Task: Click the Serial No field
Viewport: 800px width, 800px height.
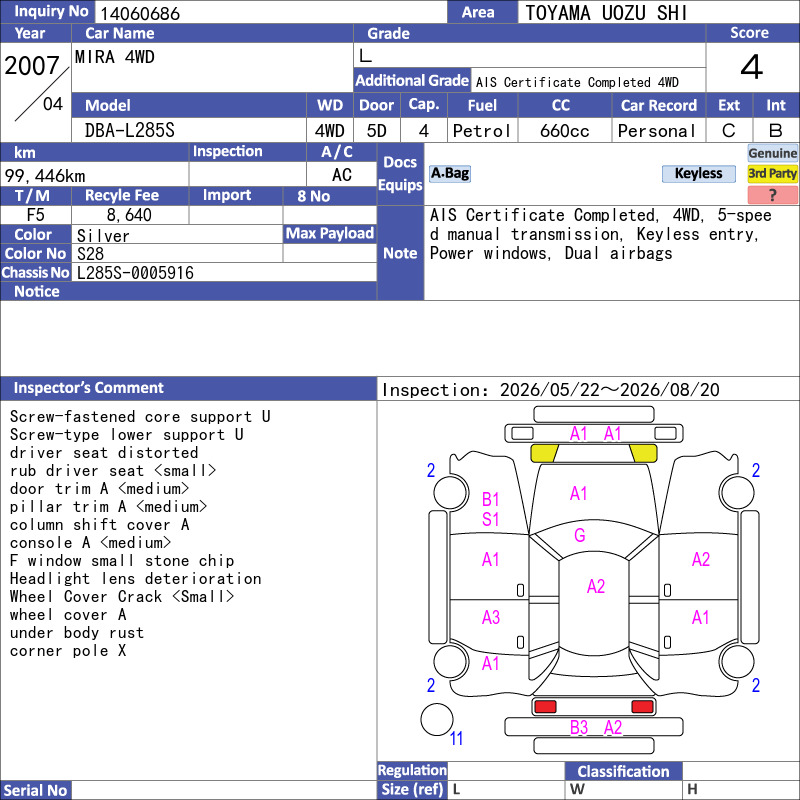Action: [x=224, y=790]
